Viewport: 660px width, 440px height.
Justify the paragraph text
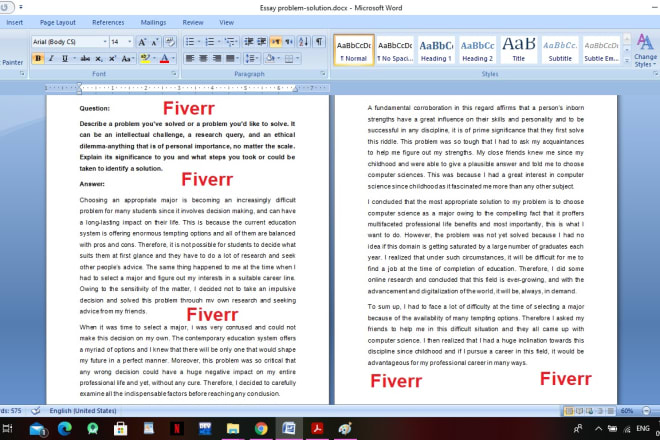tap(230, 58)
